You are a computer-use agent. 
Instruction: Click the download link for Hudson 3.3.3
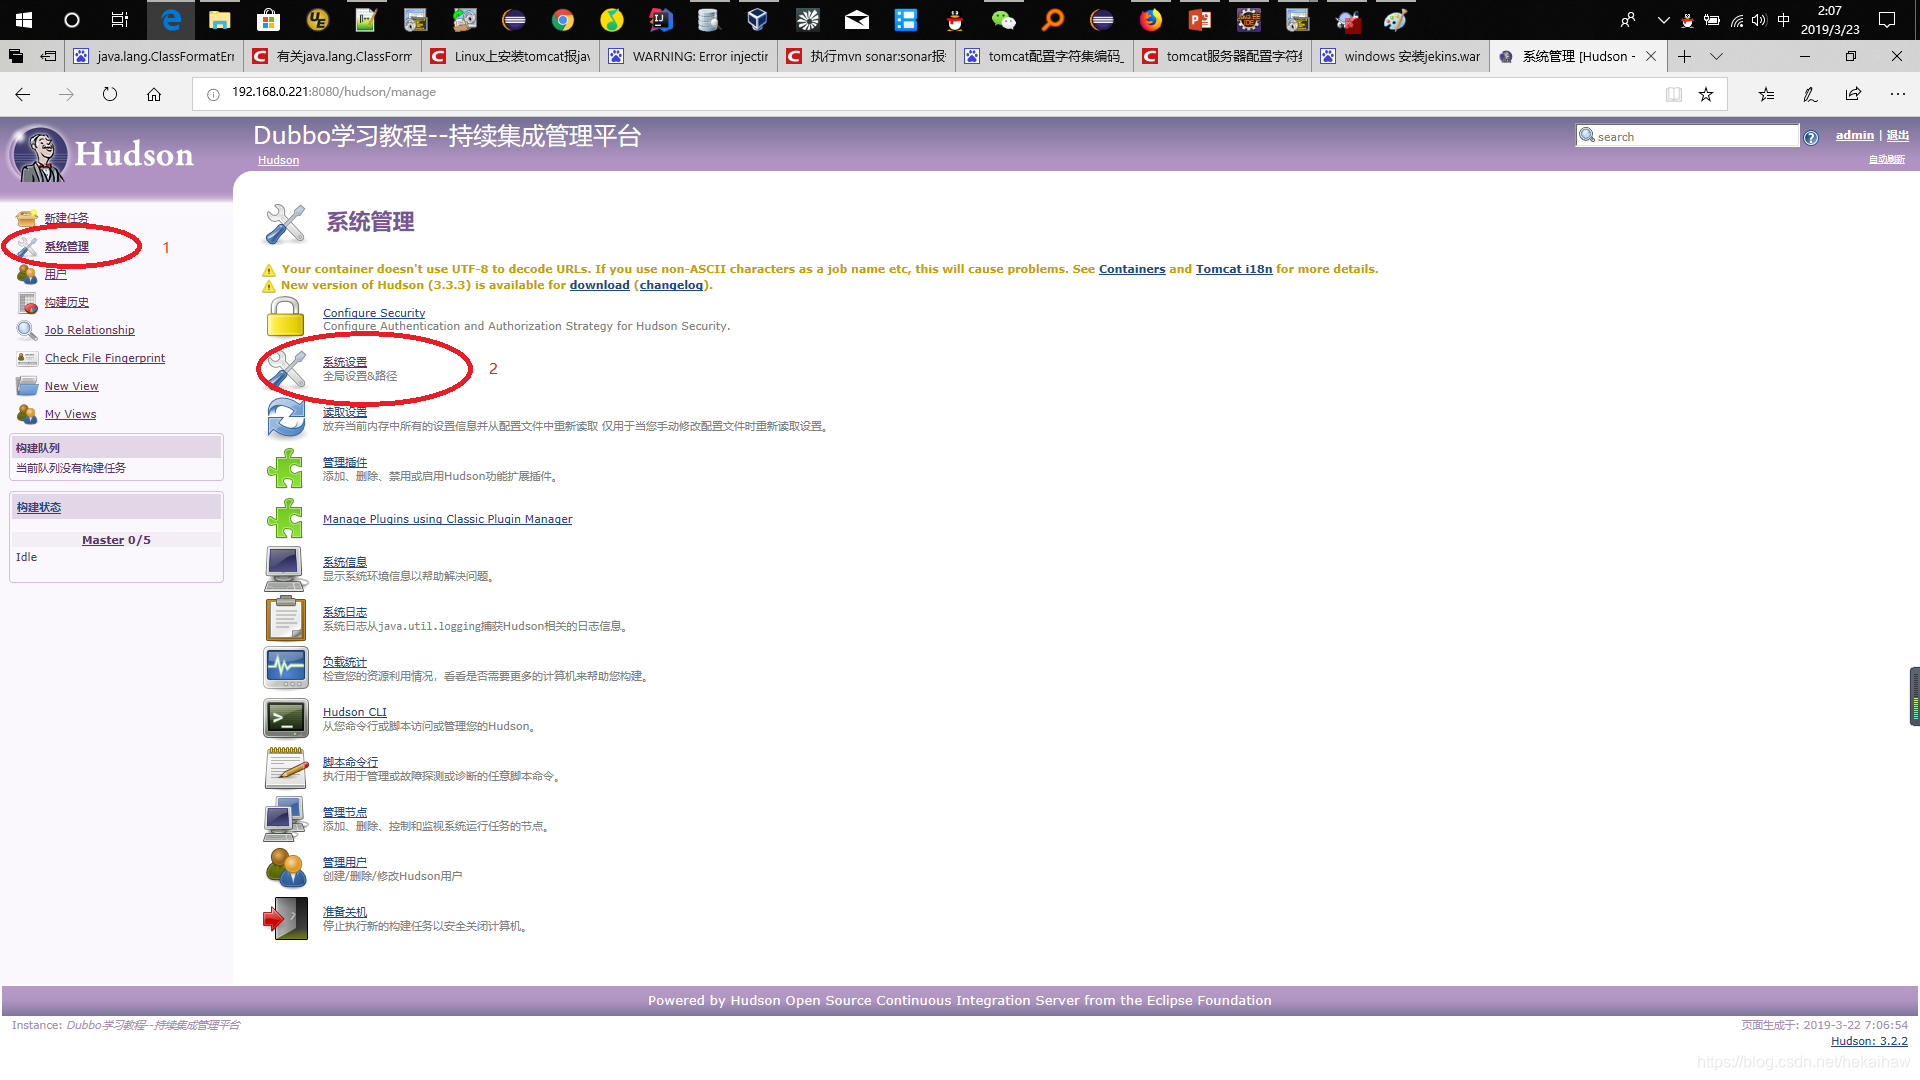click(600, 285)
